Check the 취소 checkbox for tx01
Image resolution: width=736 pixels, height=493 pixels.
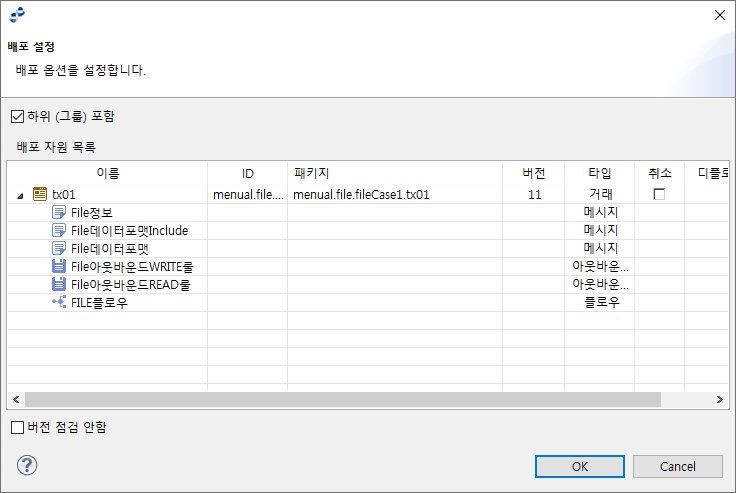point(659,194)
